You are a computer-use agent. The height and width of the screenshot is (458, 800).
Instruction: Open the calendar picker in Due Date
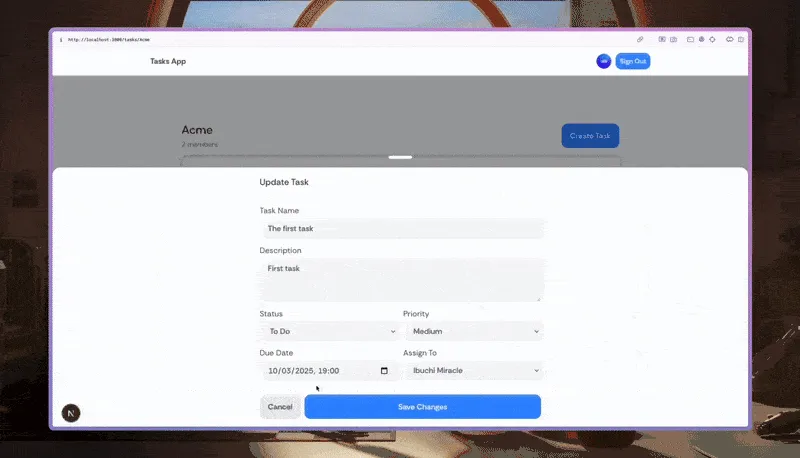click(384, 371)
